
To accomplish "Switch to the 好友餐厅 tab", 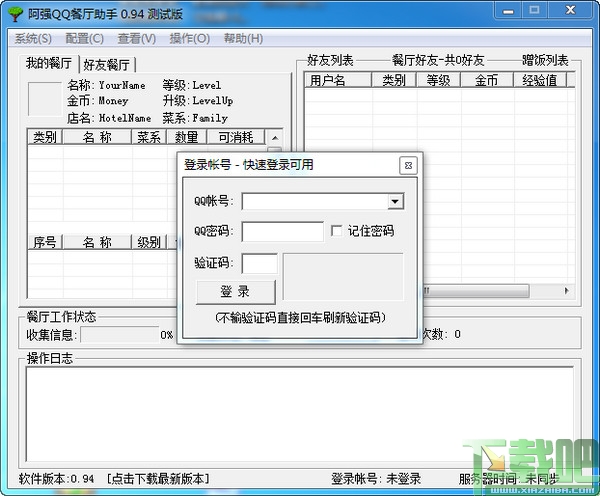I will click(x=107, y=65).
